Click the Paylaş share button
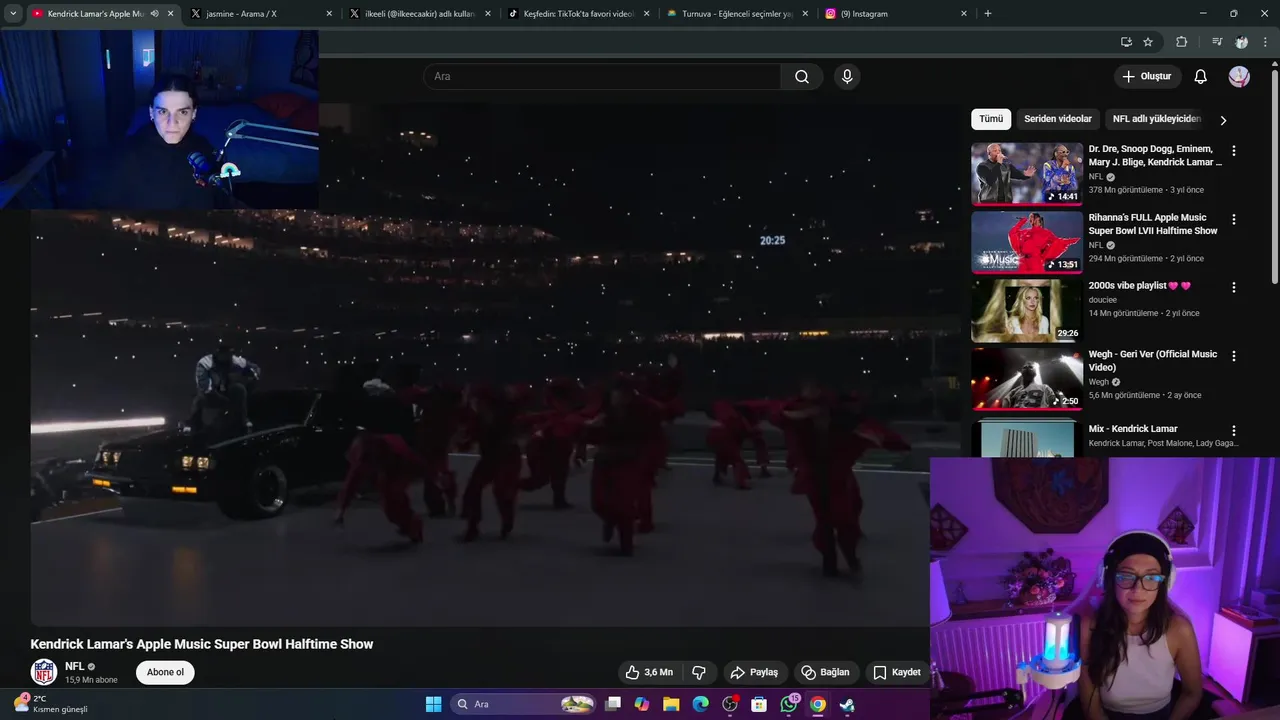This screenshot has height=720, width=1280. (x=754, y=672)
